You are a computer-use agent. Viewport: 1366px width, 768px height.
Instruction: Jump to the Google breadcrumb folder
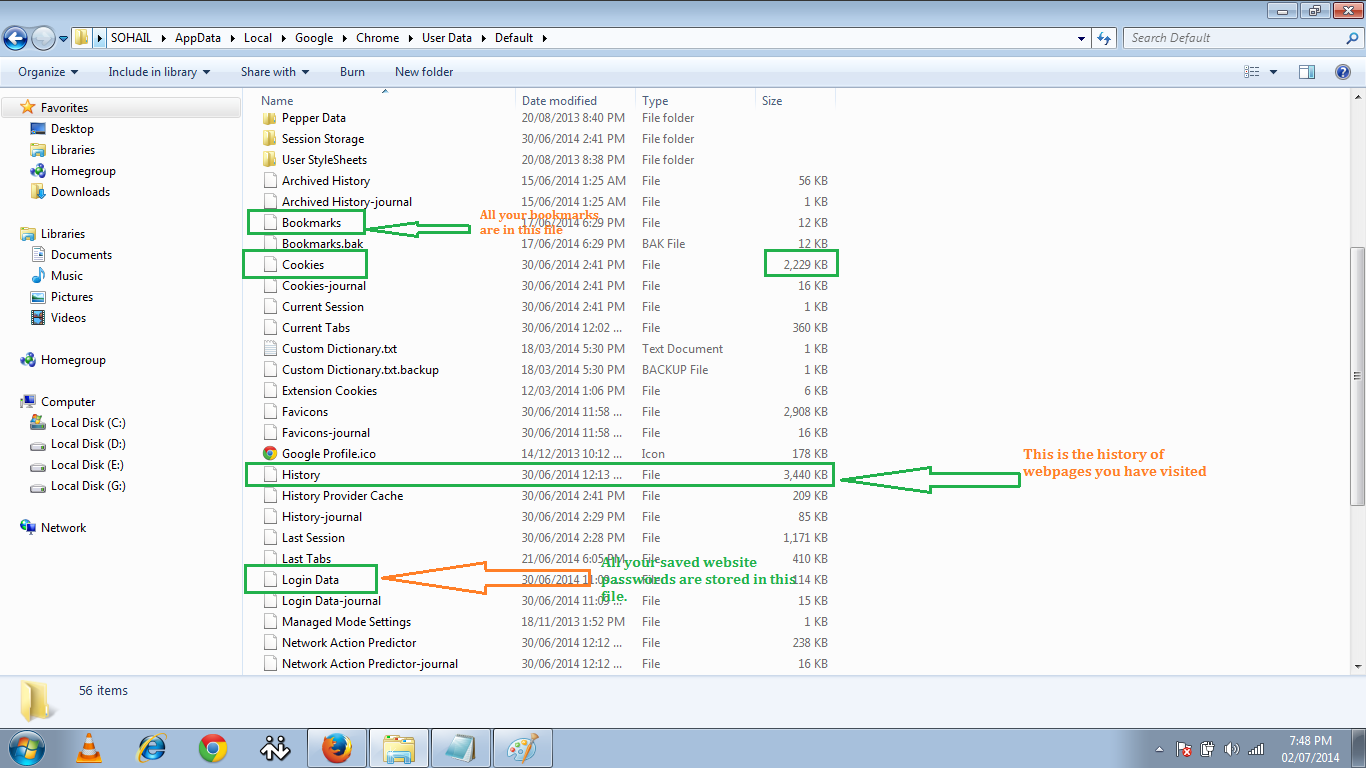[x=314, y=38]
